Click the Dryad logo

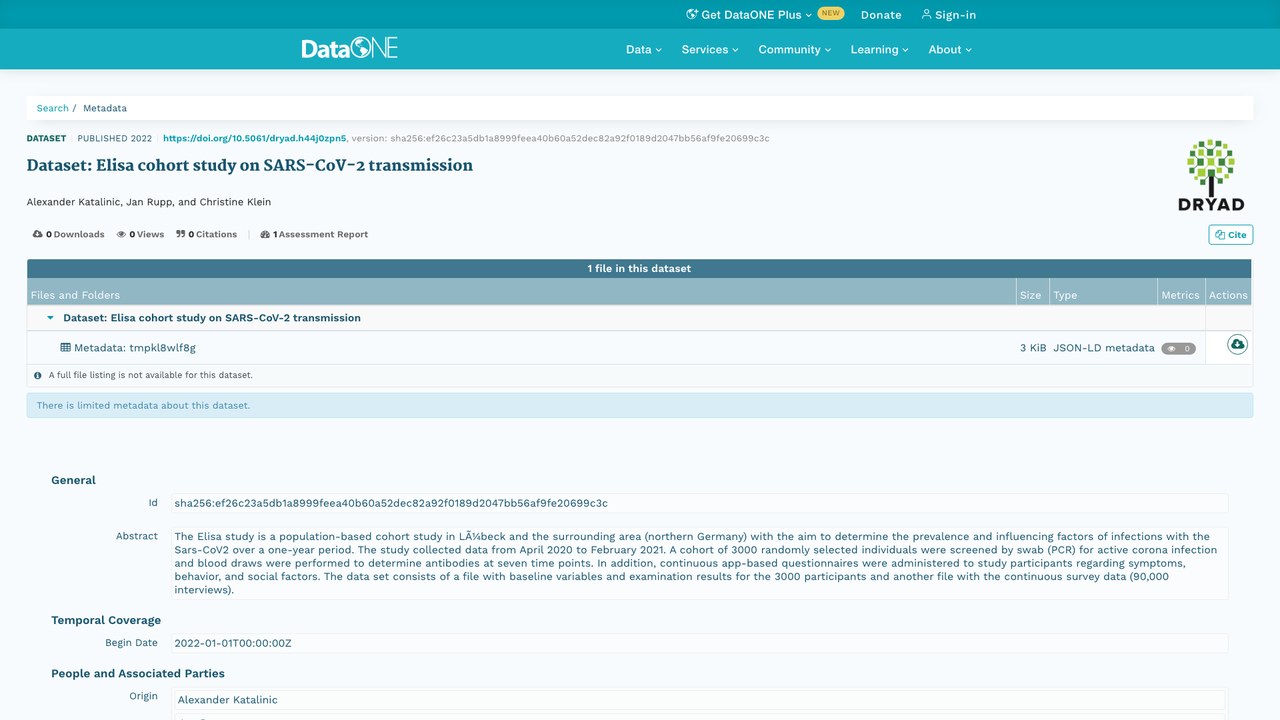(1211, 175)
